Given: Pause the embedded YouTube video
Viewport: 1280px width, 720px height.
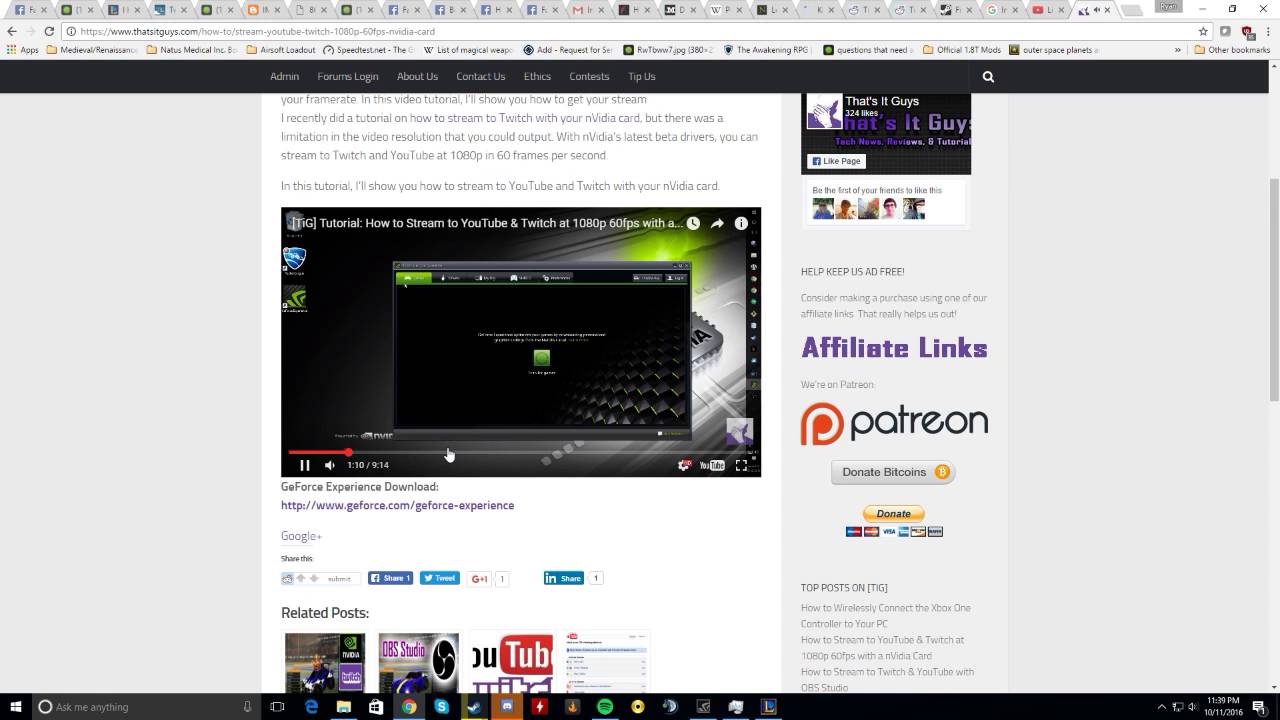Looking at the screenshot, I should point(305,465).
